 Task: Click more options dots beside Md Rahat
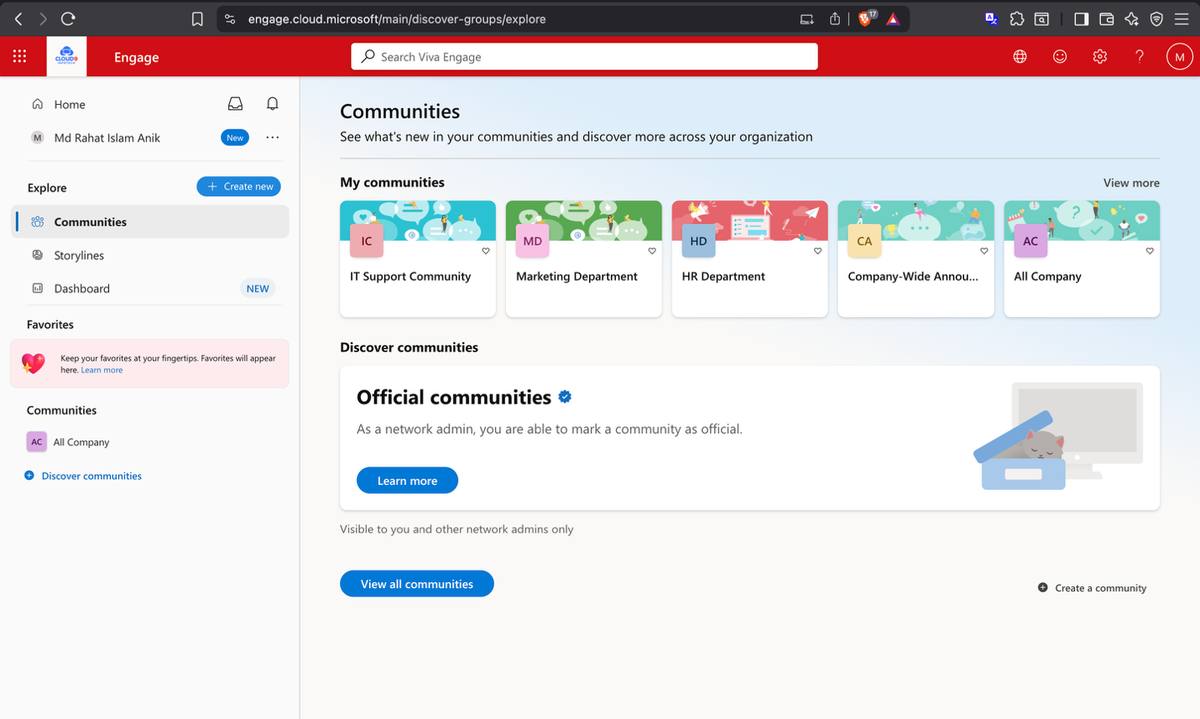point(272,138)
